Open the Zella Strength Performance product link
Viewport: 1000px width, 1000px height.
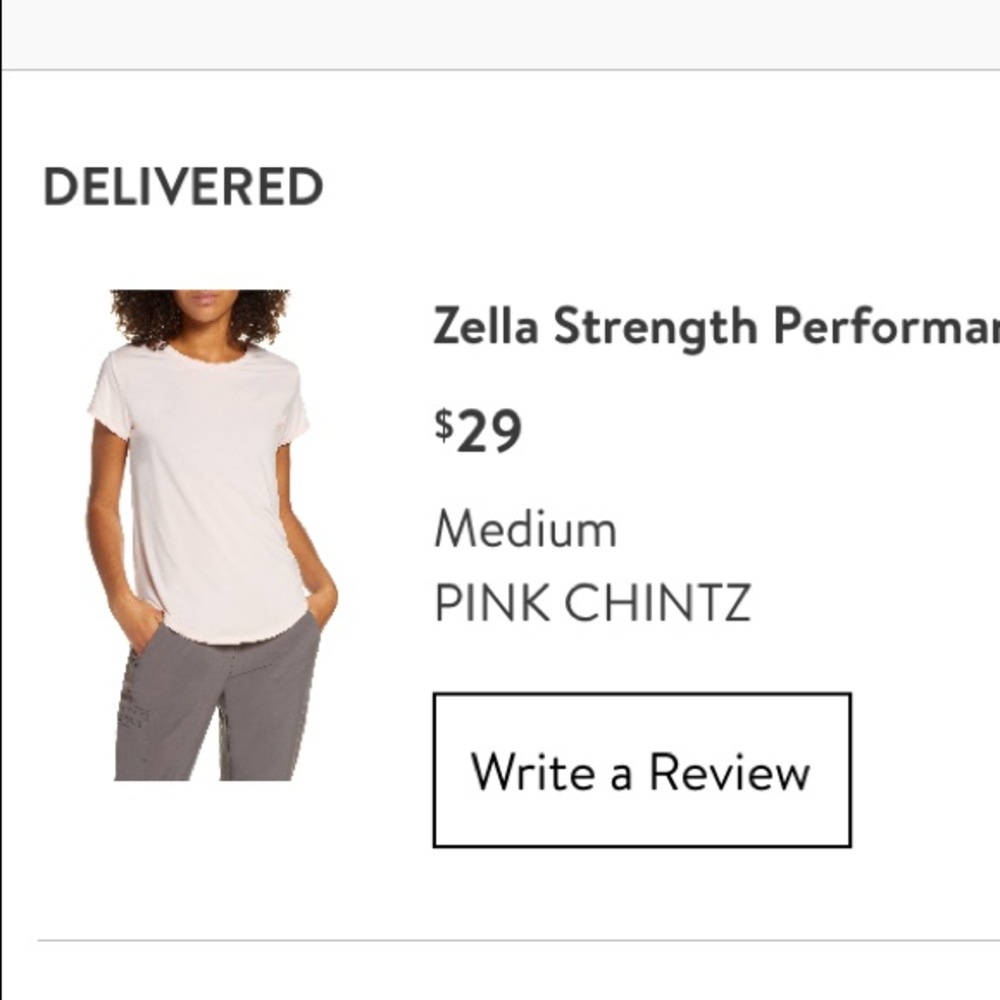point(700,325)
